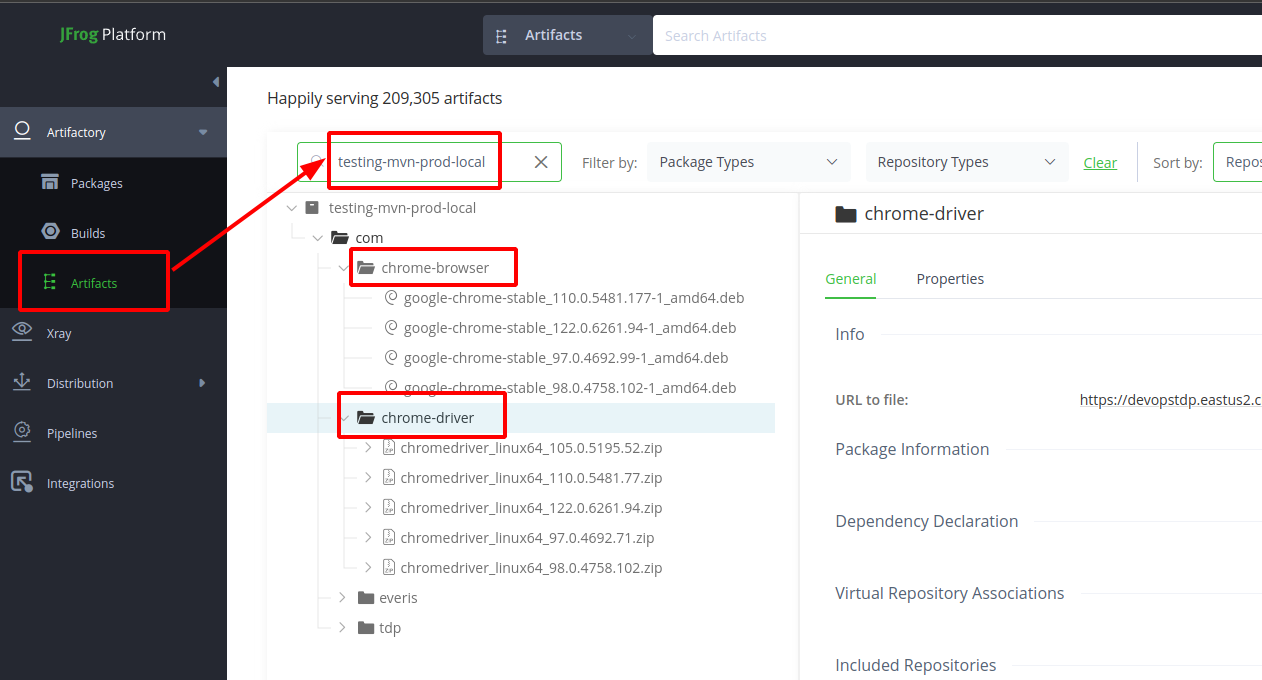The width and height of the screenshot is (1262, 680).
Task: Open Packages in the sidebar
Action: [x=97, y=183]
